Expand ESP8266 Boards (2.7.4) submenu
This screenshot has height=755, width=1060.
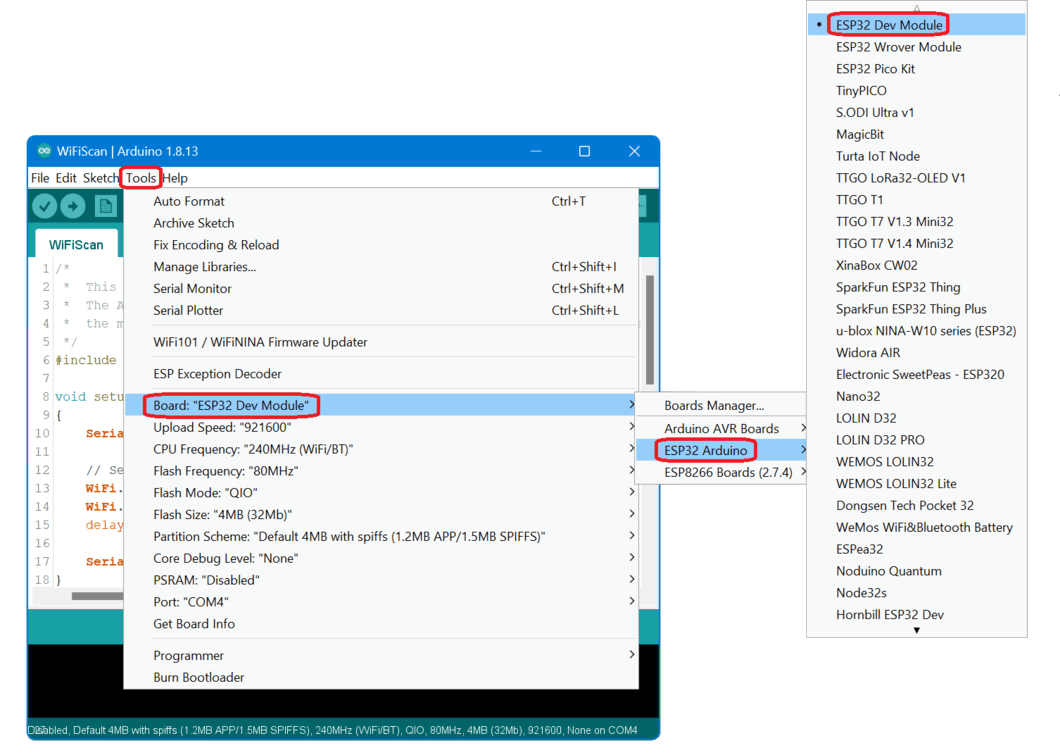pyautogui.click(x=722, y=472)
